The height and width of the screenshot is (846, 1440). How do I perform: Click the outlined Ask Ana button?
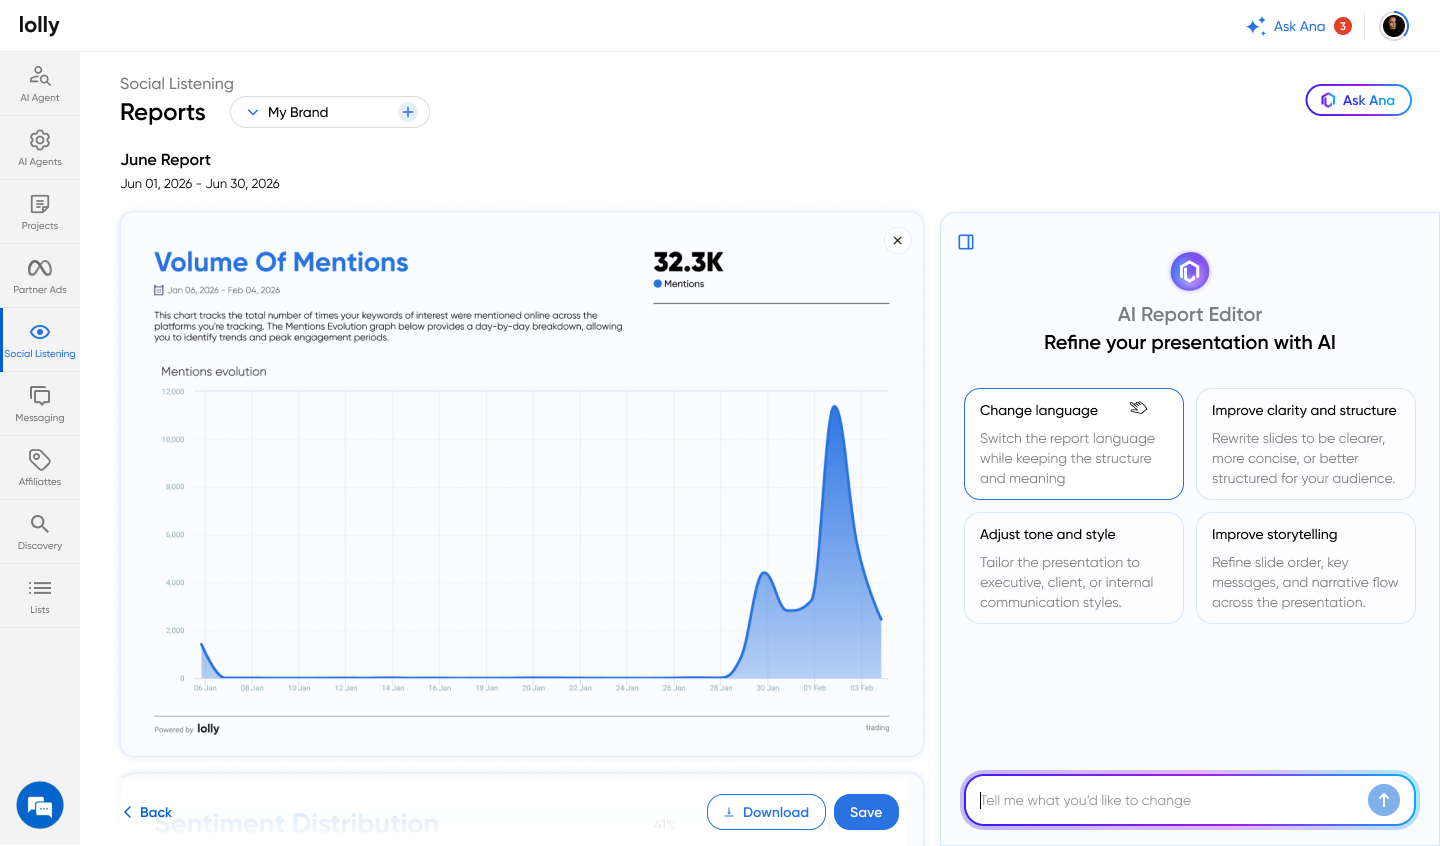[1358, 100]
